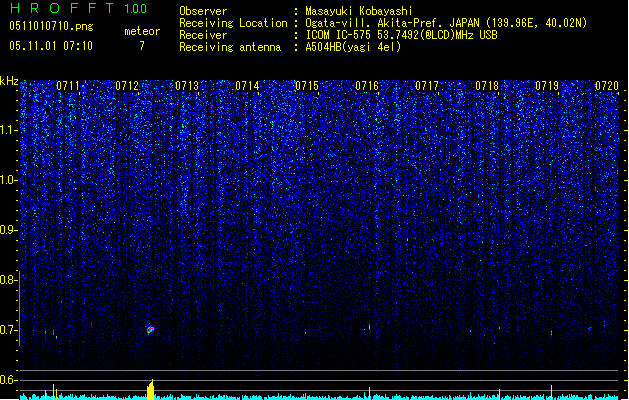629x400 pixels.
Task: Click the 1.0 kHz frequency axis label
Action: (x=8, y=180)
